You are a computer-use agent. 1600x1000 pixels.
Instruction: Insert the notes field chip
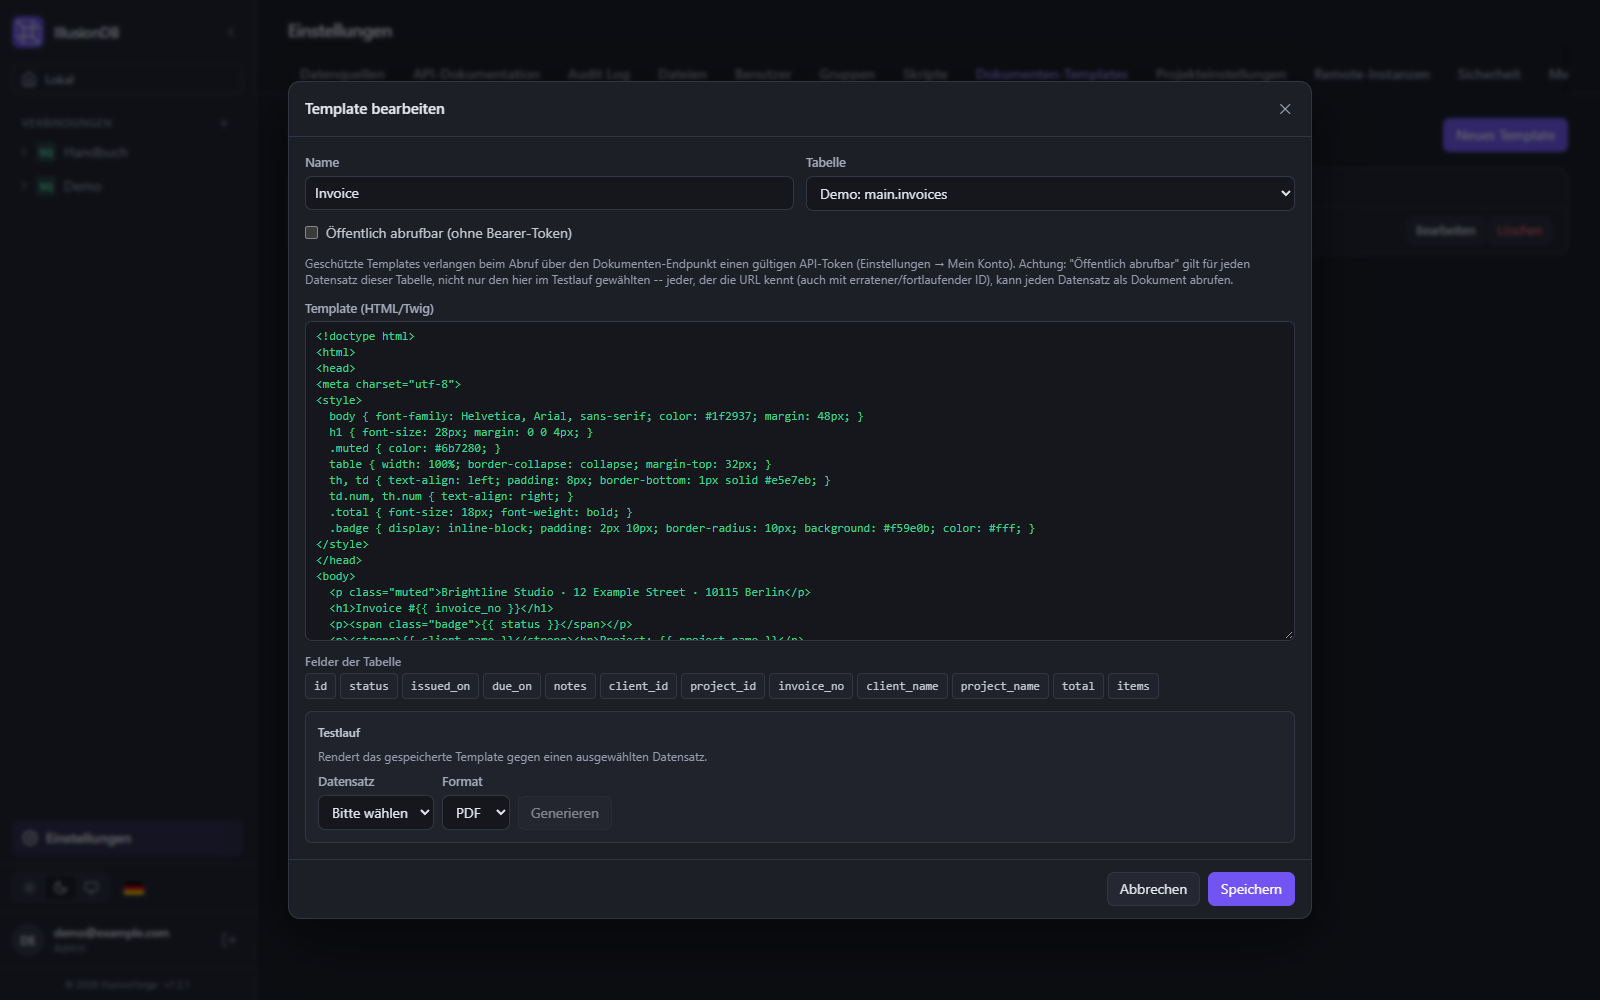[x=570, y=686]
